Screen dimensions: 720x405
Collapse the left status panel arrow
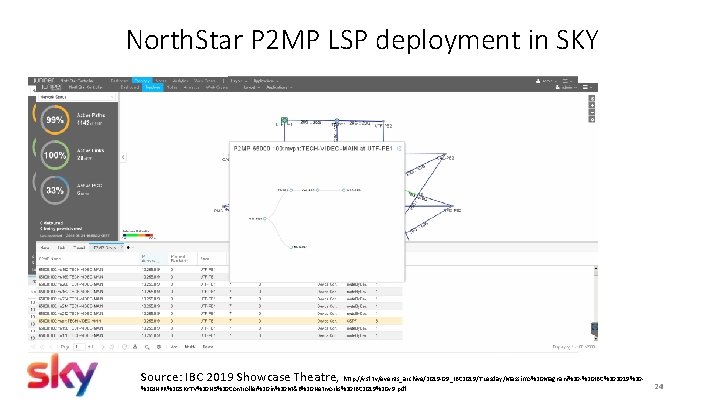click(123, 157)
